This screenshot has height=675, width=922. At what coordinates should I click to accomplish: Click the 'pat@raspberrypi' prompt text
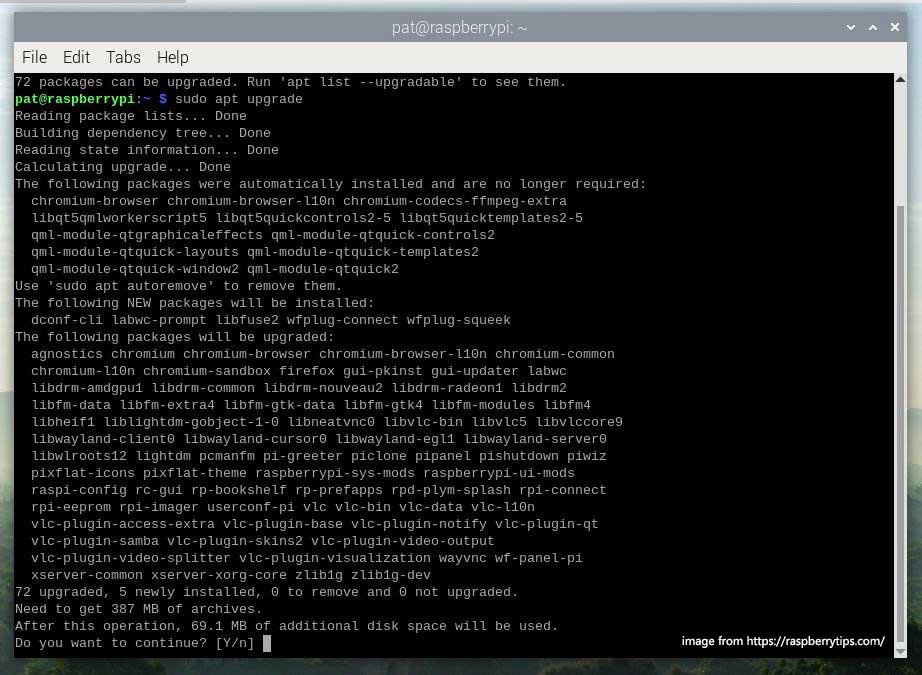pyautogui.click(x=75, y=99)
